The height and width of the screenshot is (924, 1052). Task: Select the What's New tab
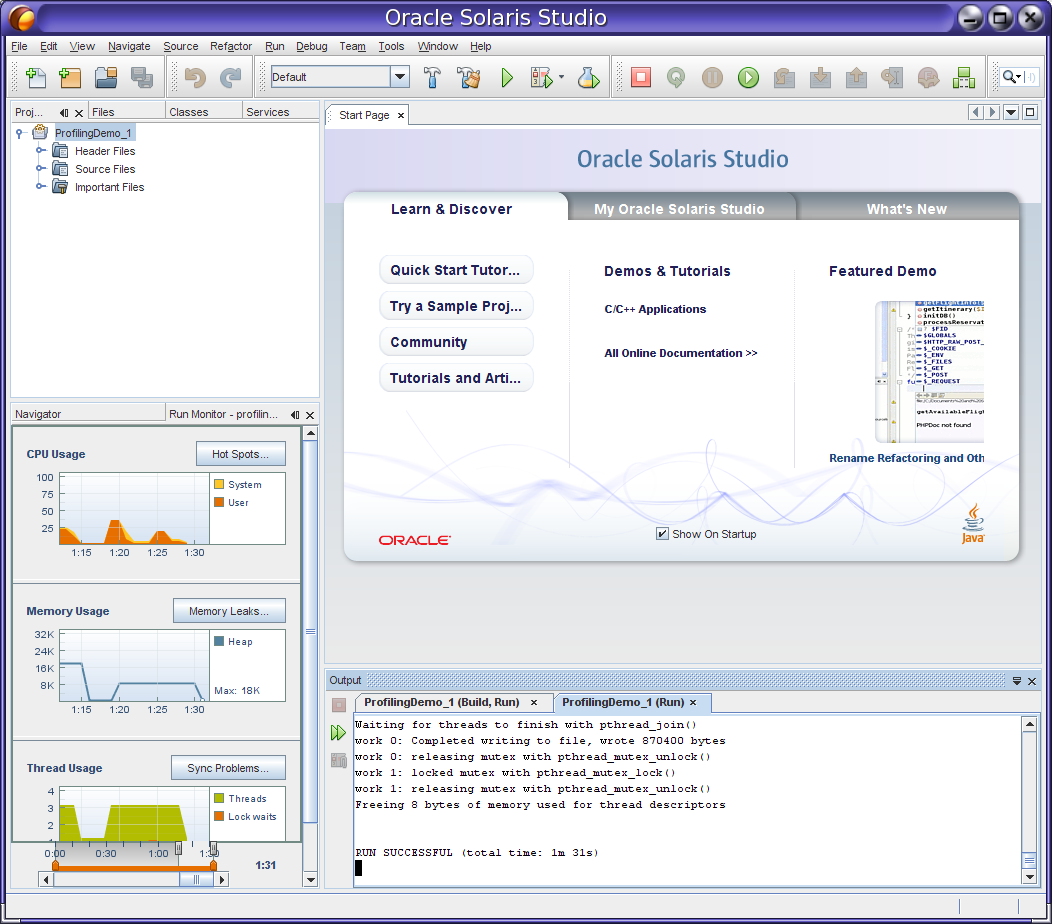[906, 209]
